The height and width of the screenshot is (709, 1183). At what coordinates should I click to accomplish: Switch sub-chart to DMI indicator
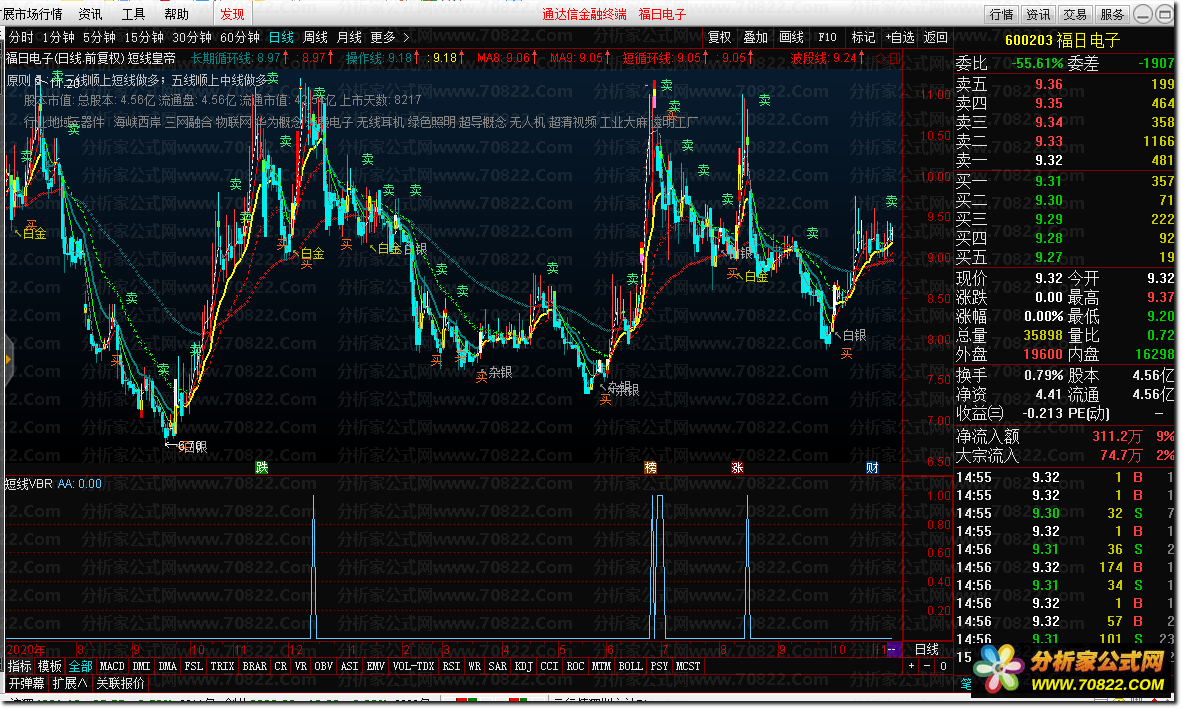tap(141, 666)
